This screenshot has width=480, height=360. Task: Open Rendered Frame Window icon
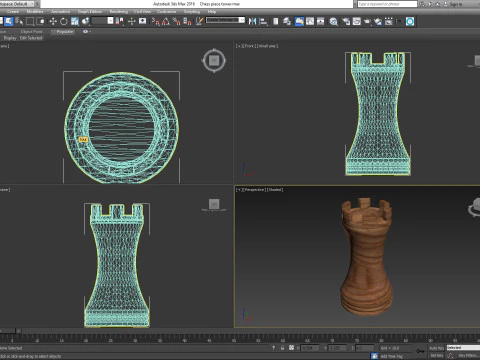click(x=357, y=21)
